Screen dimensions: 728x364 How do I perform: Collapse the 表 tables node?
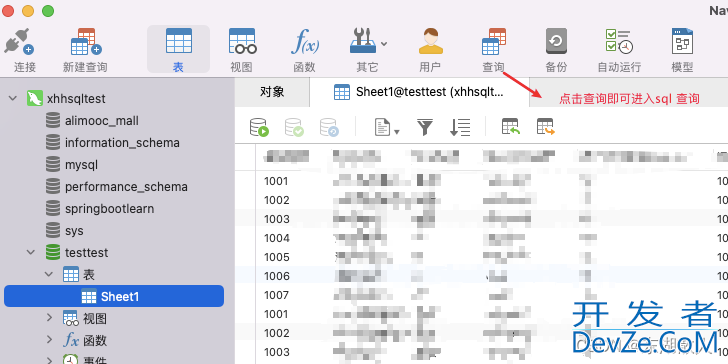(49, 274)
